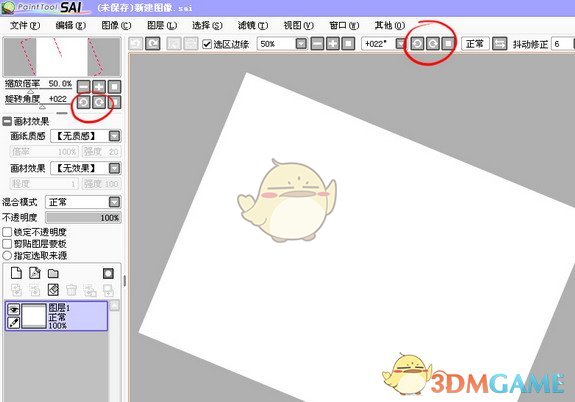The image size is (575, 402).
Task: Click the Undo arrow in top toolbar
Action: tap(136, 44)
